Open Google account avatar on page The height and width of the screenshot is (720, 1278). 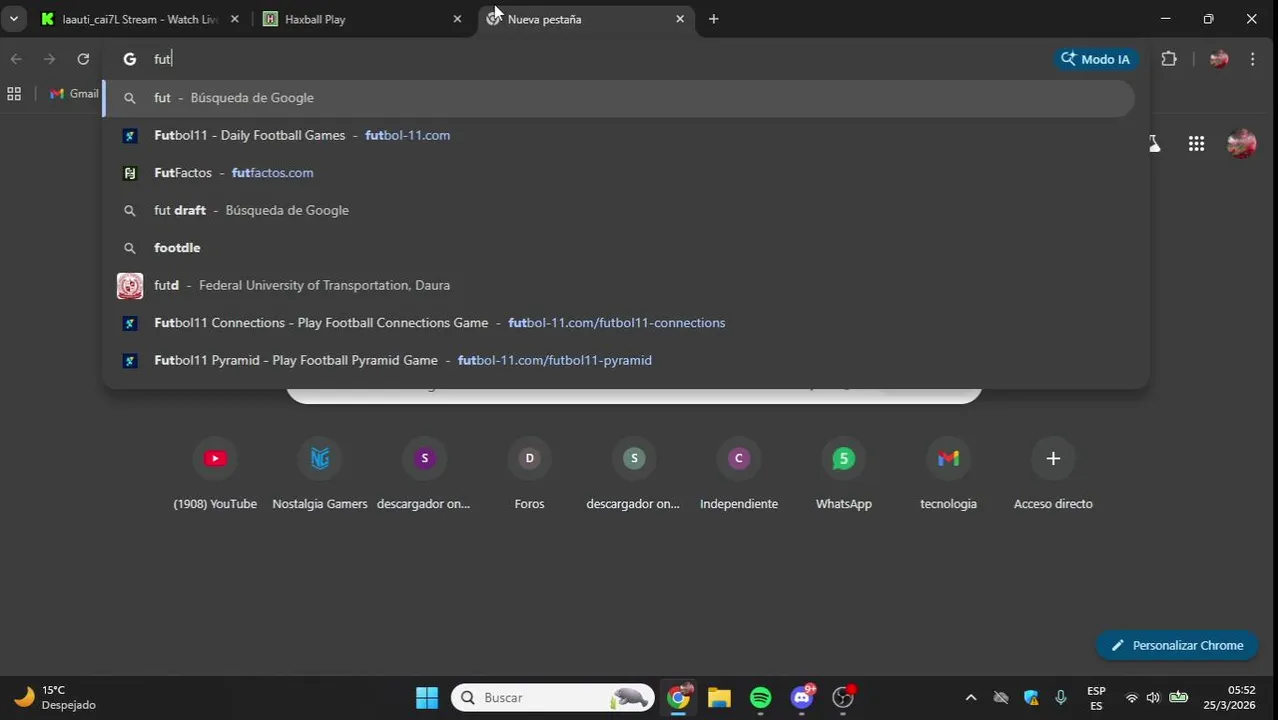coord(1241,144)
